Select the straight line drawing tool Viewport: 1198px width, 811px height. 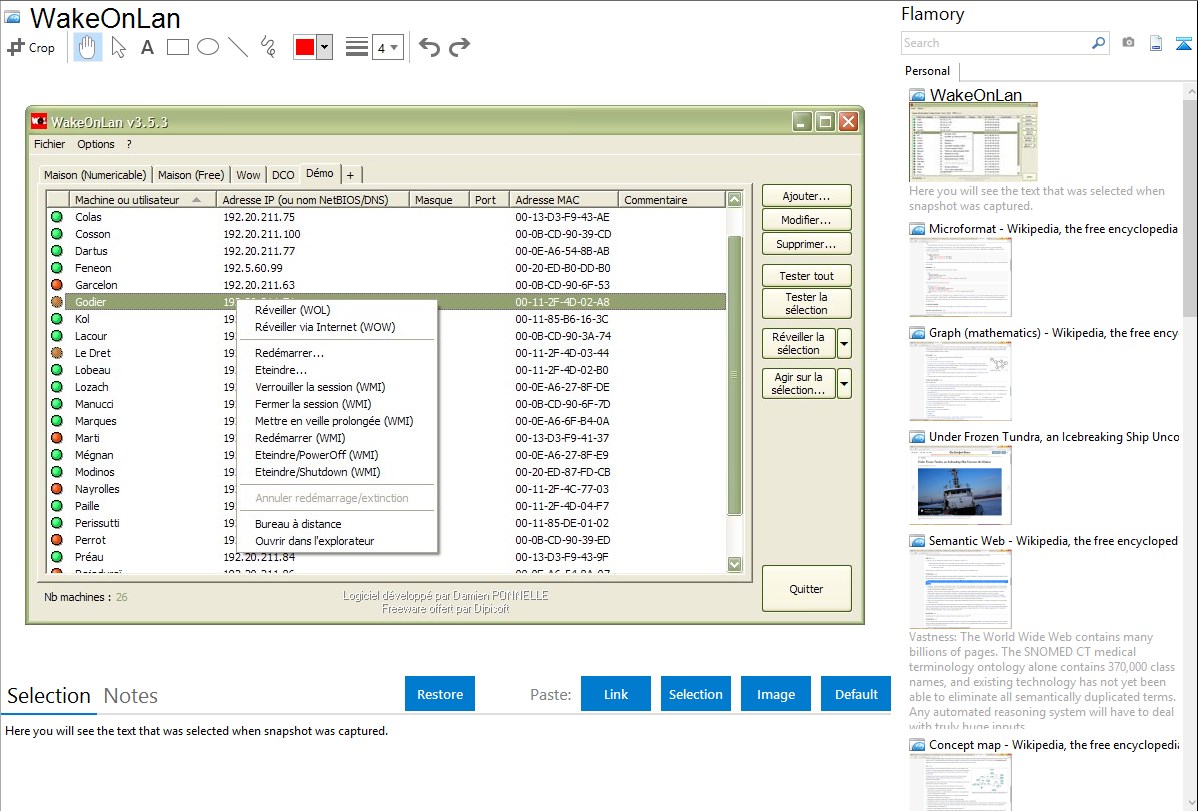click(x=238, y=47)
